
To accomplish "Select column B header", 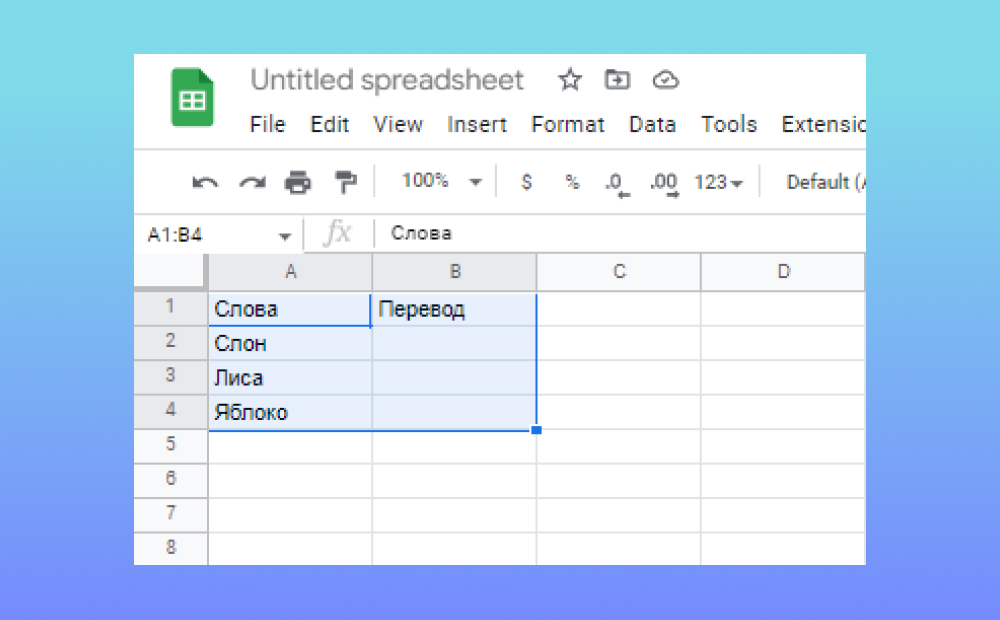I will (455, 272).
